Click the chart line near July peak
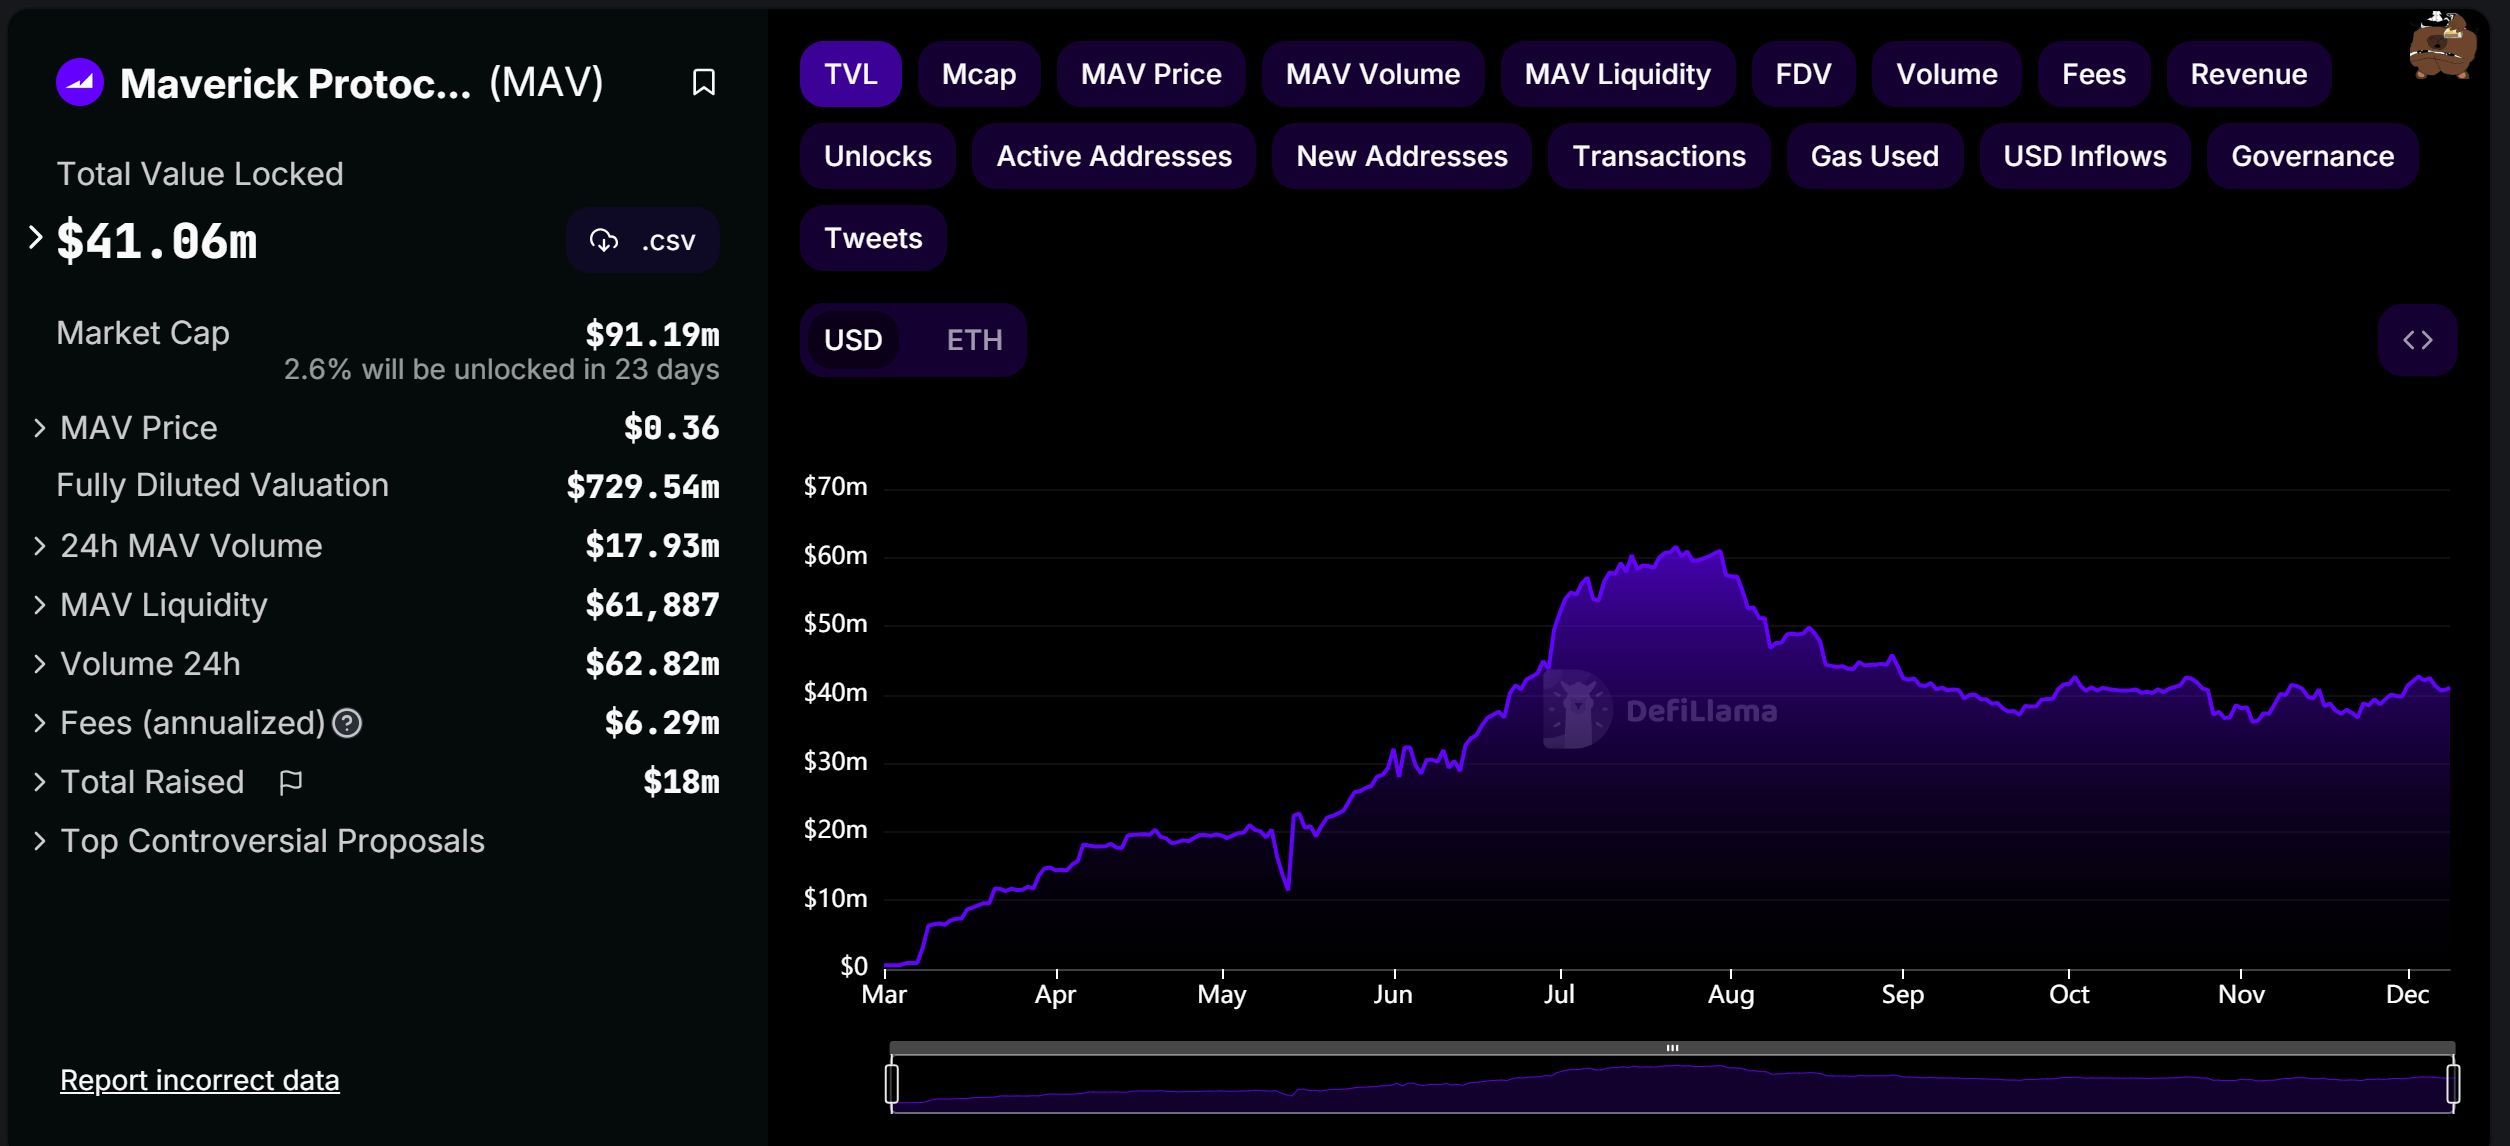 pyautogui.click(x=1675, y=549)
